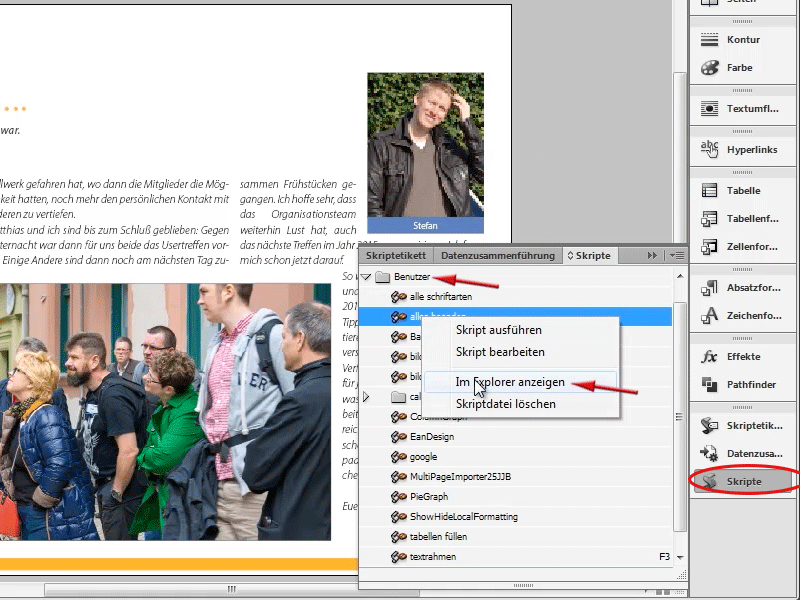The height and width of the screenshot is (600, 800).
Task: Open the Tabelle panel icon
Action: [709, 190]
